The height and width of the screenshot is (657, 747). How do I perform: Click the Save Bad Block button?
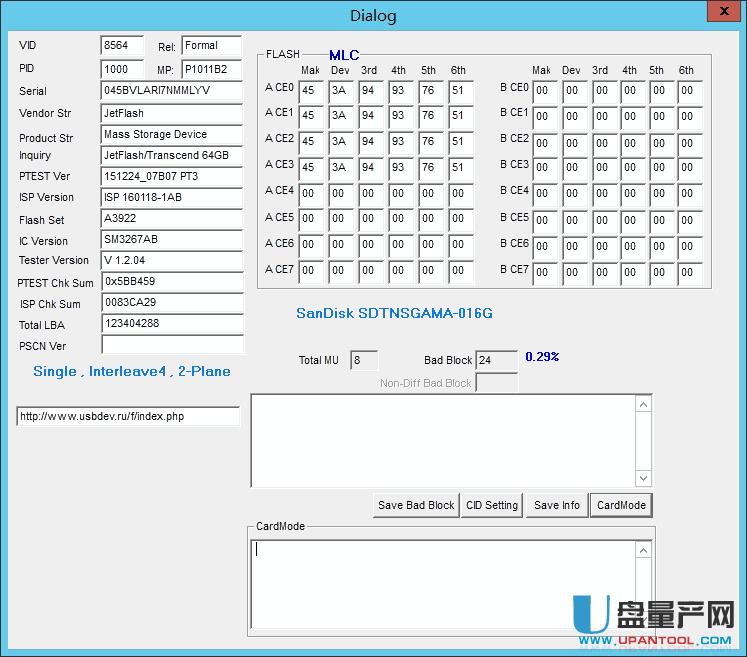[416, 505]
